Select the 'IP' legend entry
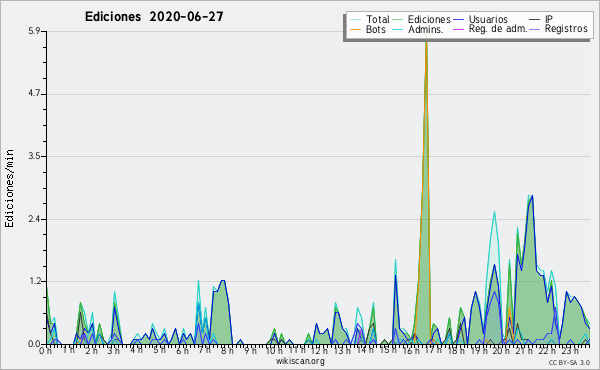600x370 pixels. tap(549, 19)
